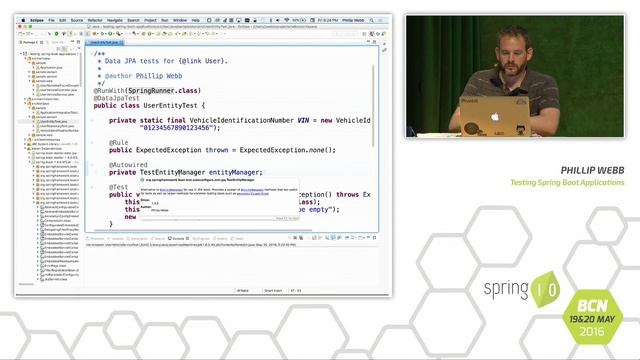This screenshot has width=640, height=360.
Task: Click the Fri 5:24 PM clock
Action: point(327,20)
